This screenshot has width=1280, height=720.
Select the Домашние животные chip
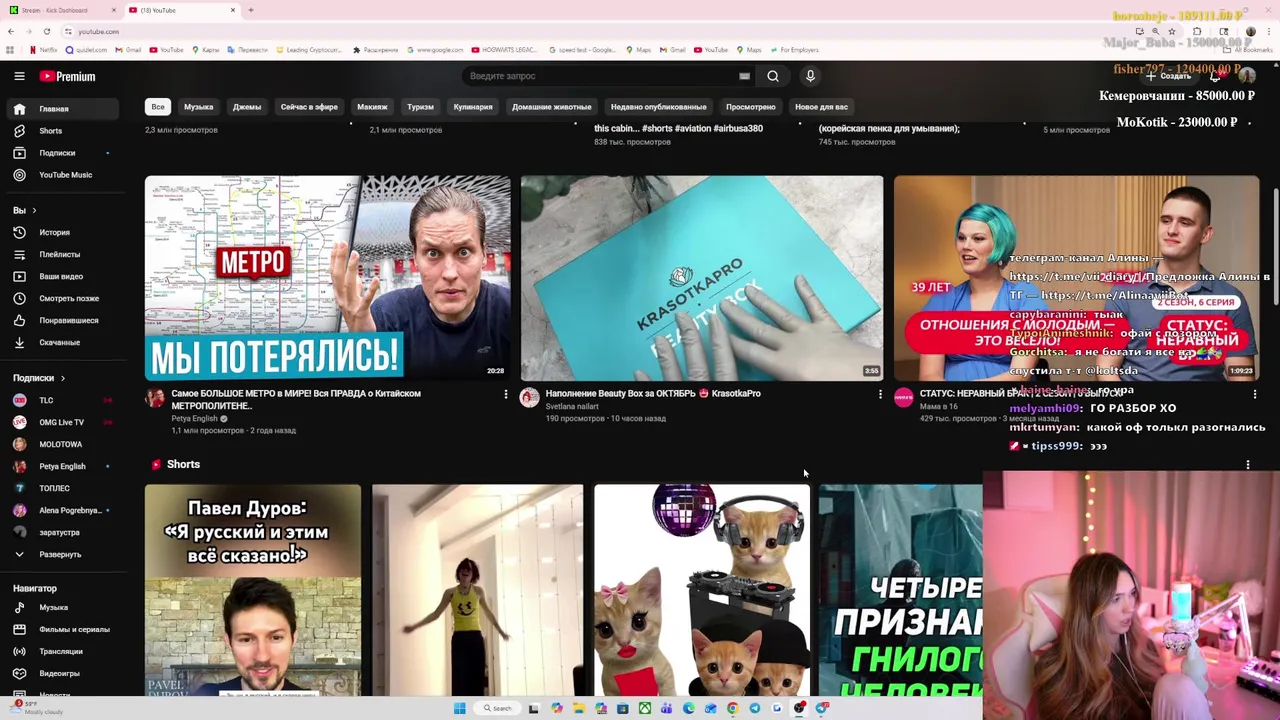tap(552, 107)
